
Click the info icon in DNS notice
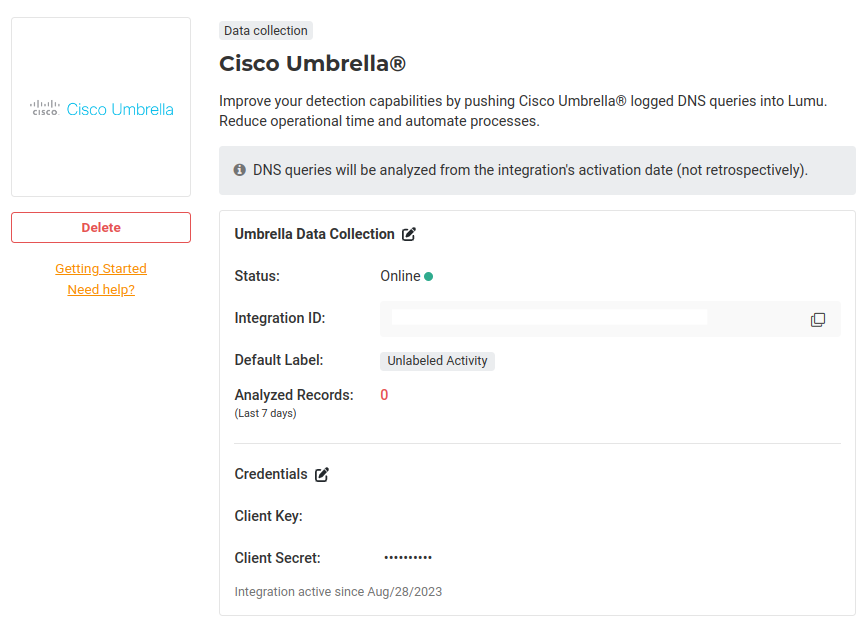point(240,170)
